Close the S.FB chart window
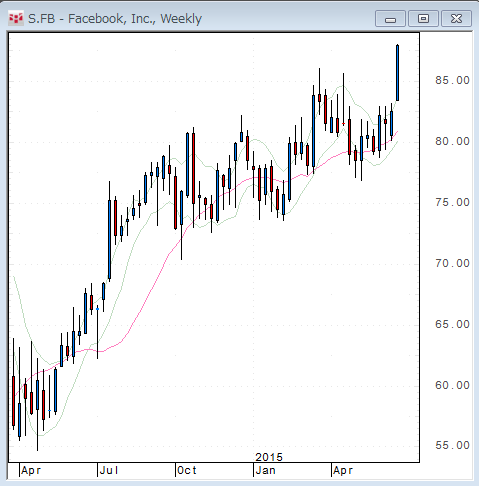 coord(456,19)
